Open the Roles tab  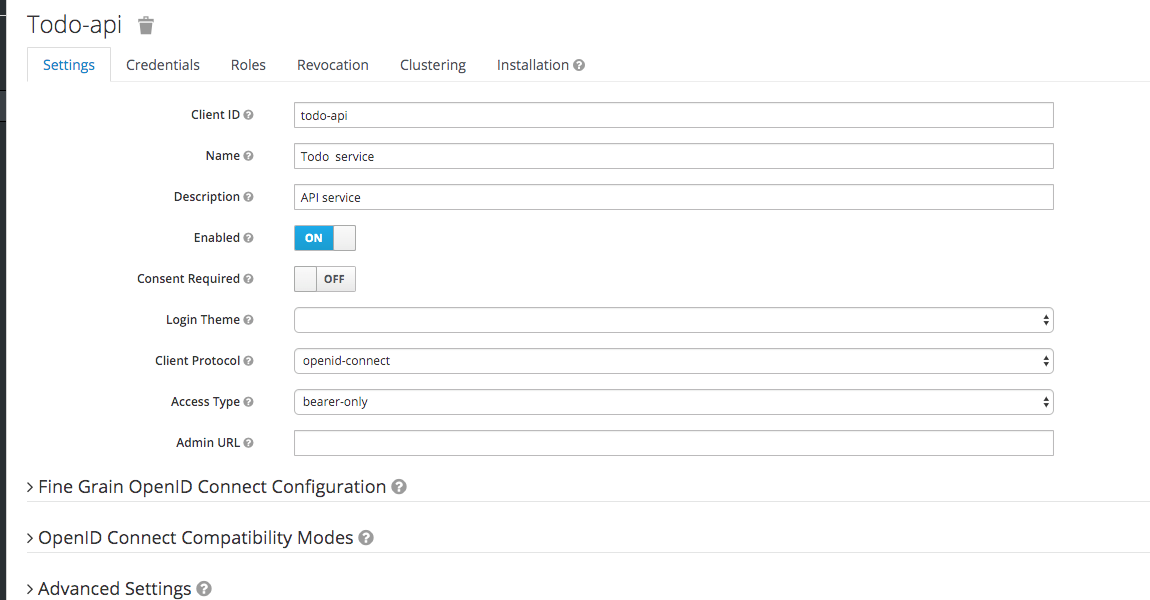click(247, 64)
